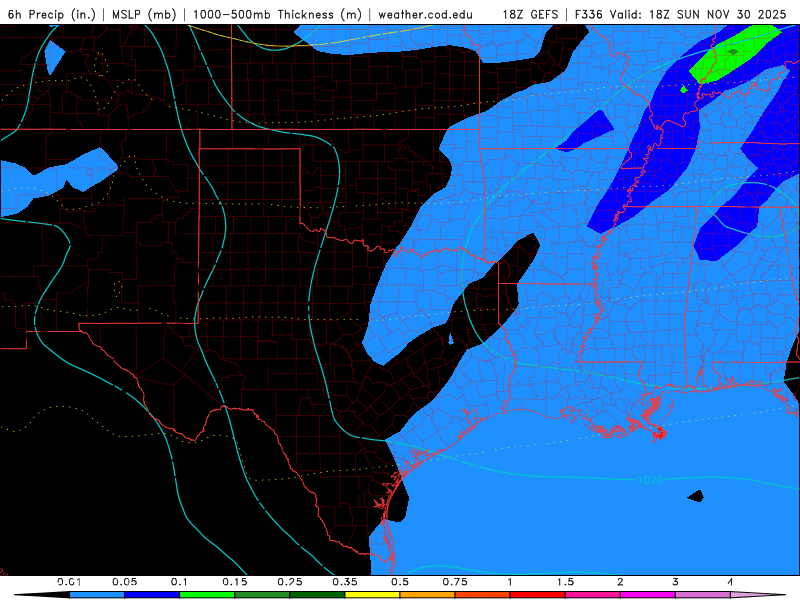This screenshot has width=800, height=600.
Task: Click the 'F336 Valid: 18Z SUN NOV 30 2025' text
Action: [680, 14]
